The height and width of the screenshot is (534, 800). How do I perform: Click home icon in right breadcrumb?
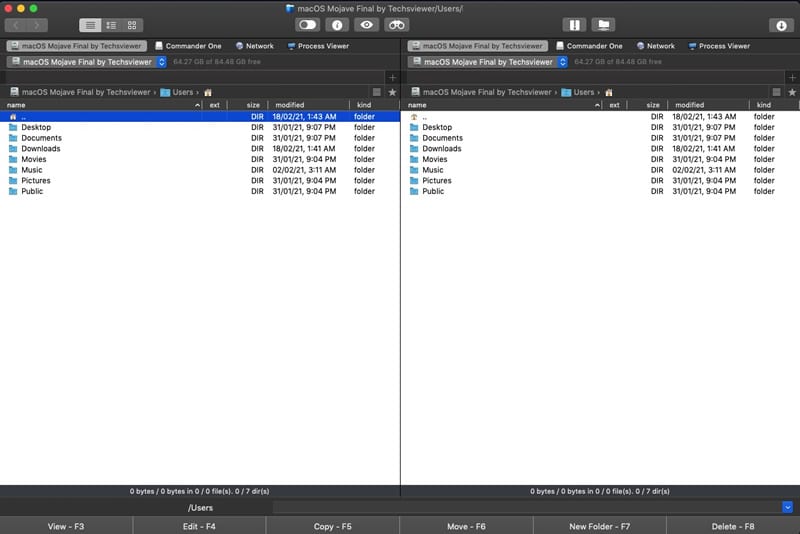pyautogui.click(x=609, y=92)
